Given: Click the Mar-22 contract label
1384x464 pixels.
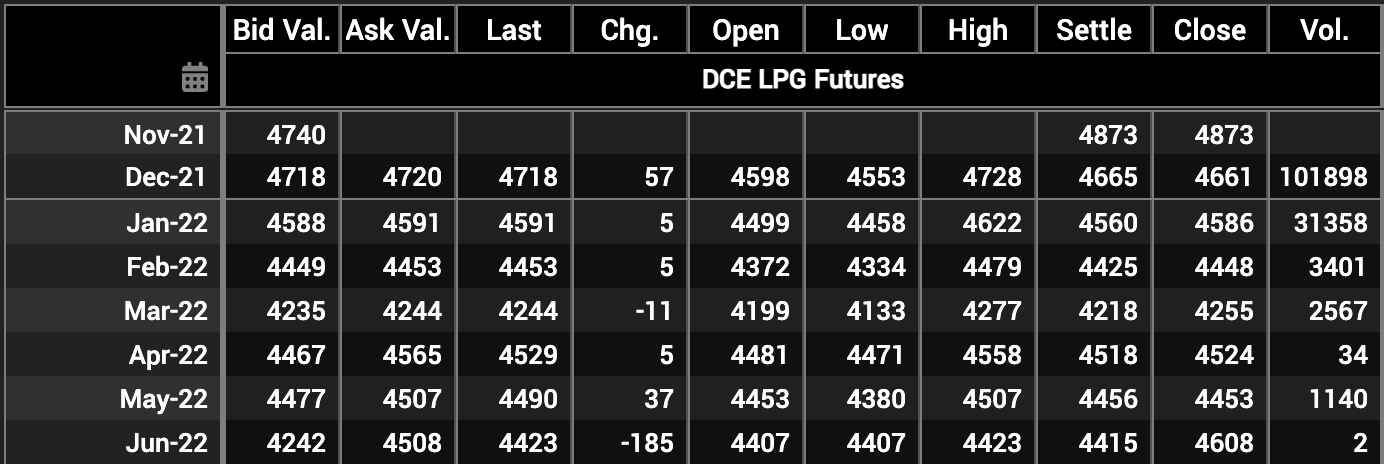Looking at the screenshot, I should tap(166, 311).
